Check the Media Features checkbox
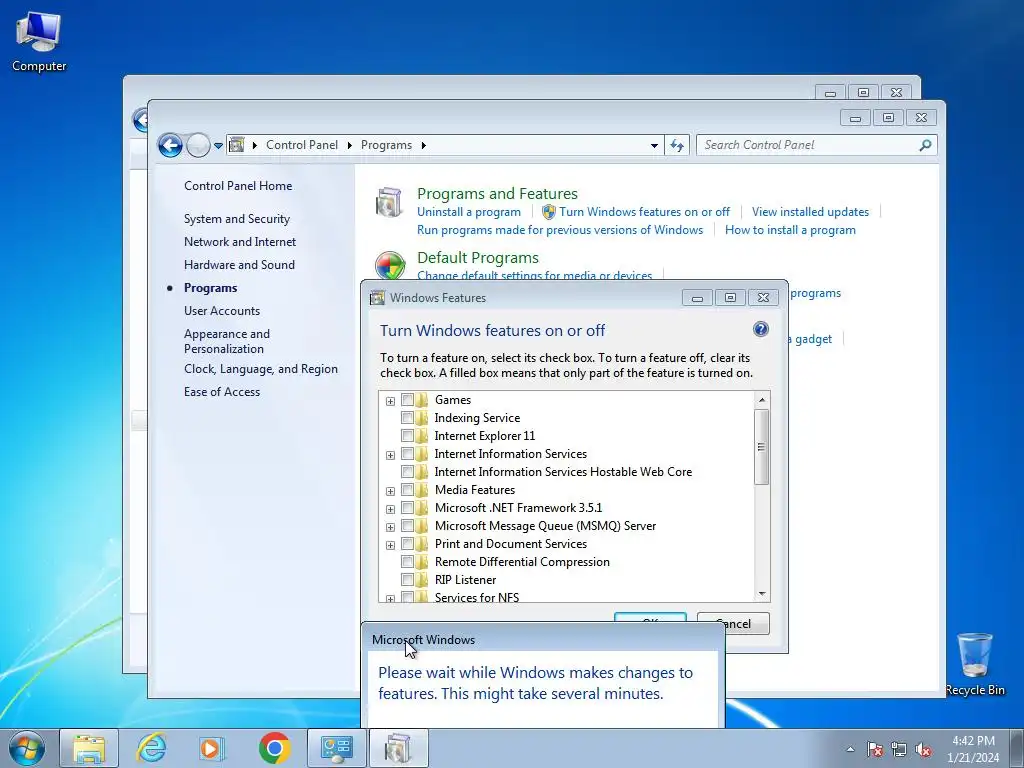 [407, 490]
